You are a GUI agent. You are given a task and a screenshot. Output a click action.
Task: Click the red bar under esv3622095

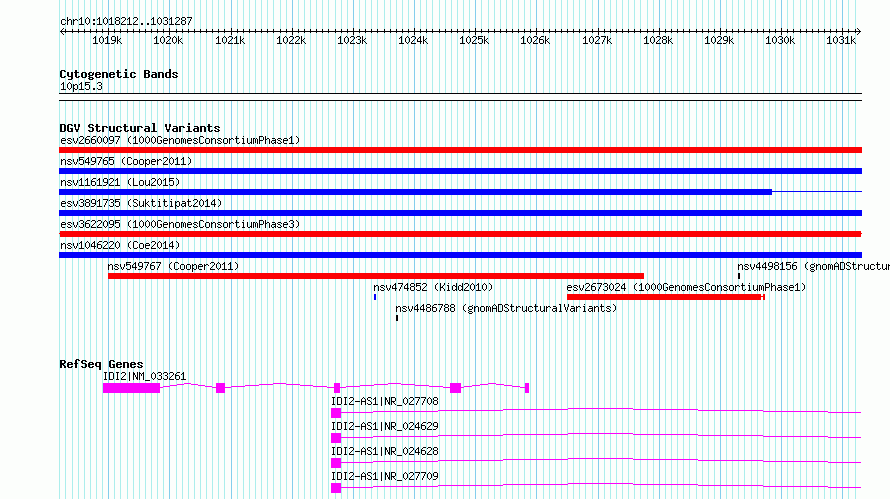pos(460,234)
